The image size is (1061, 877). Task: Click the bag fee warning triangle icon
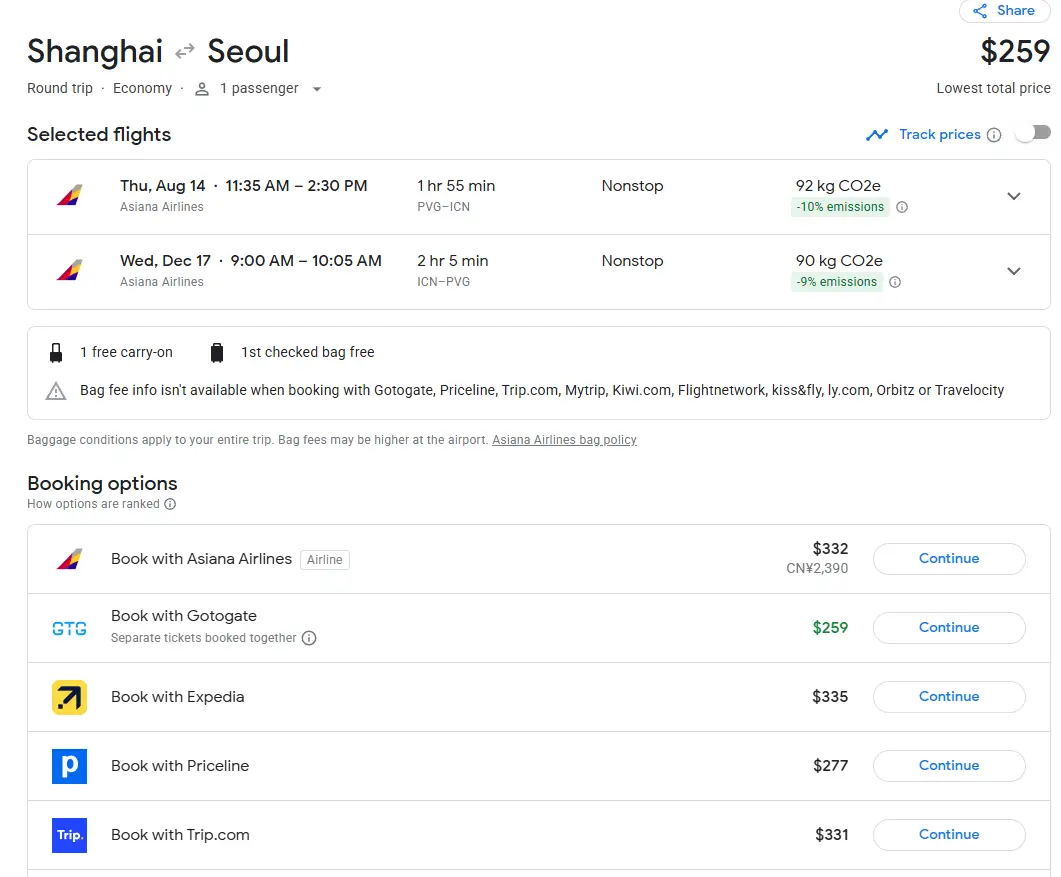(56, 391)
